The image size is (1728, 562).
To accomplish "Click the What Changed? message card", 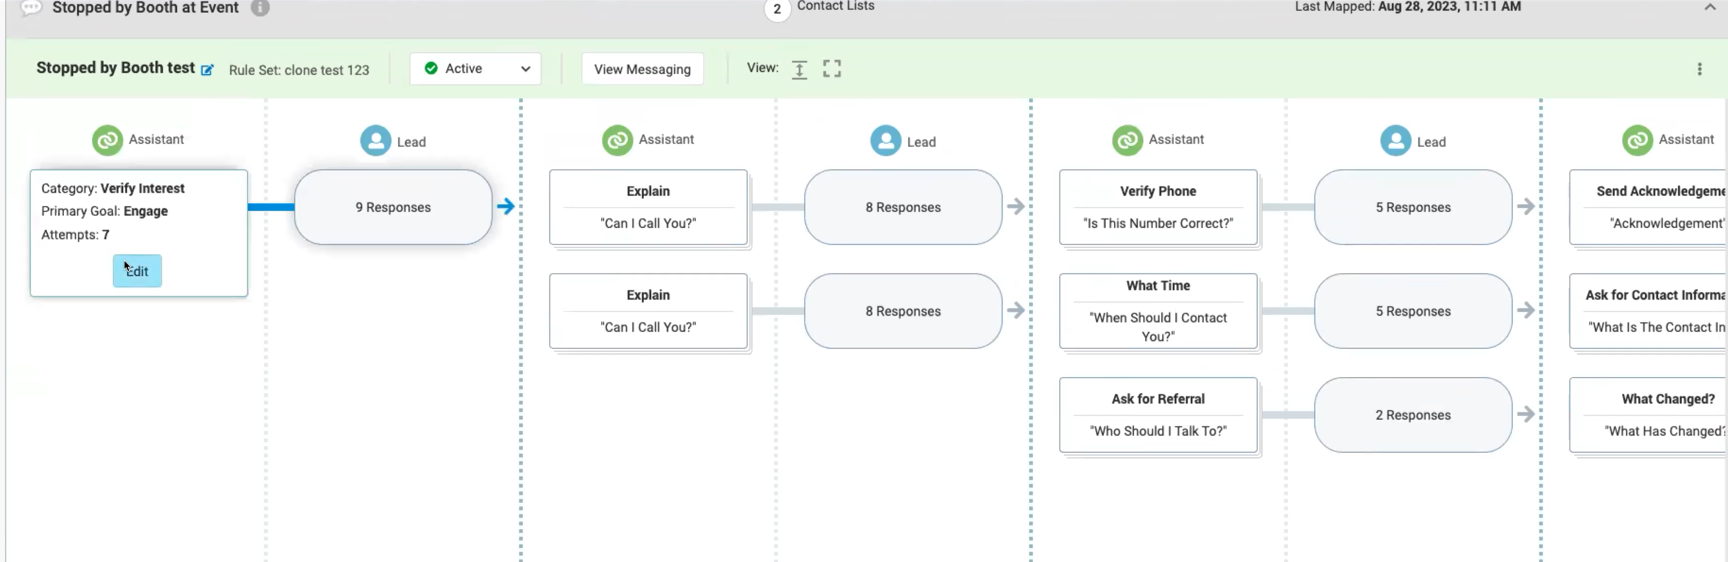I will tap(1648, 415).
